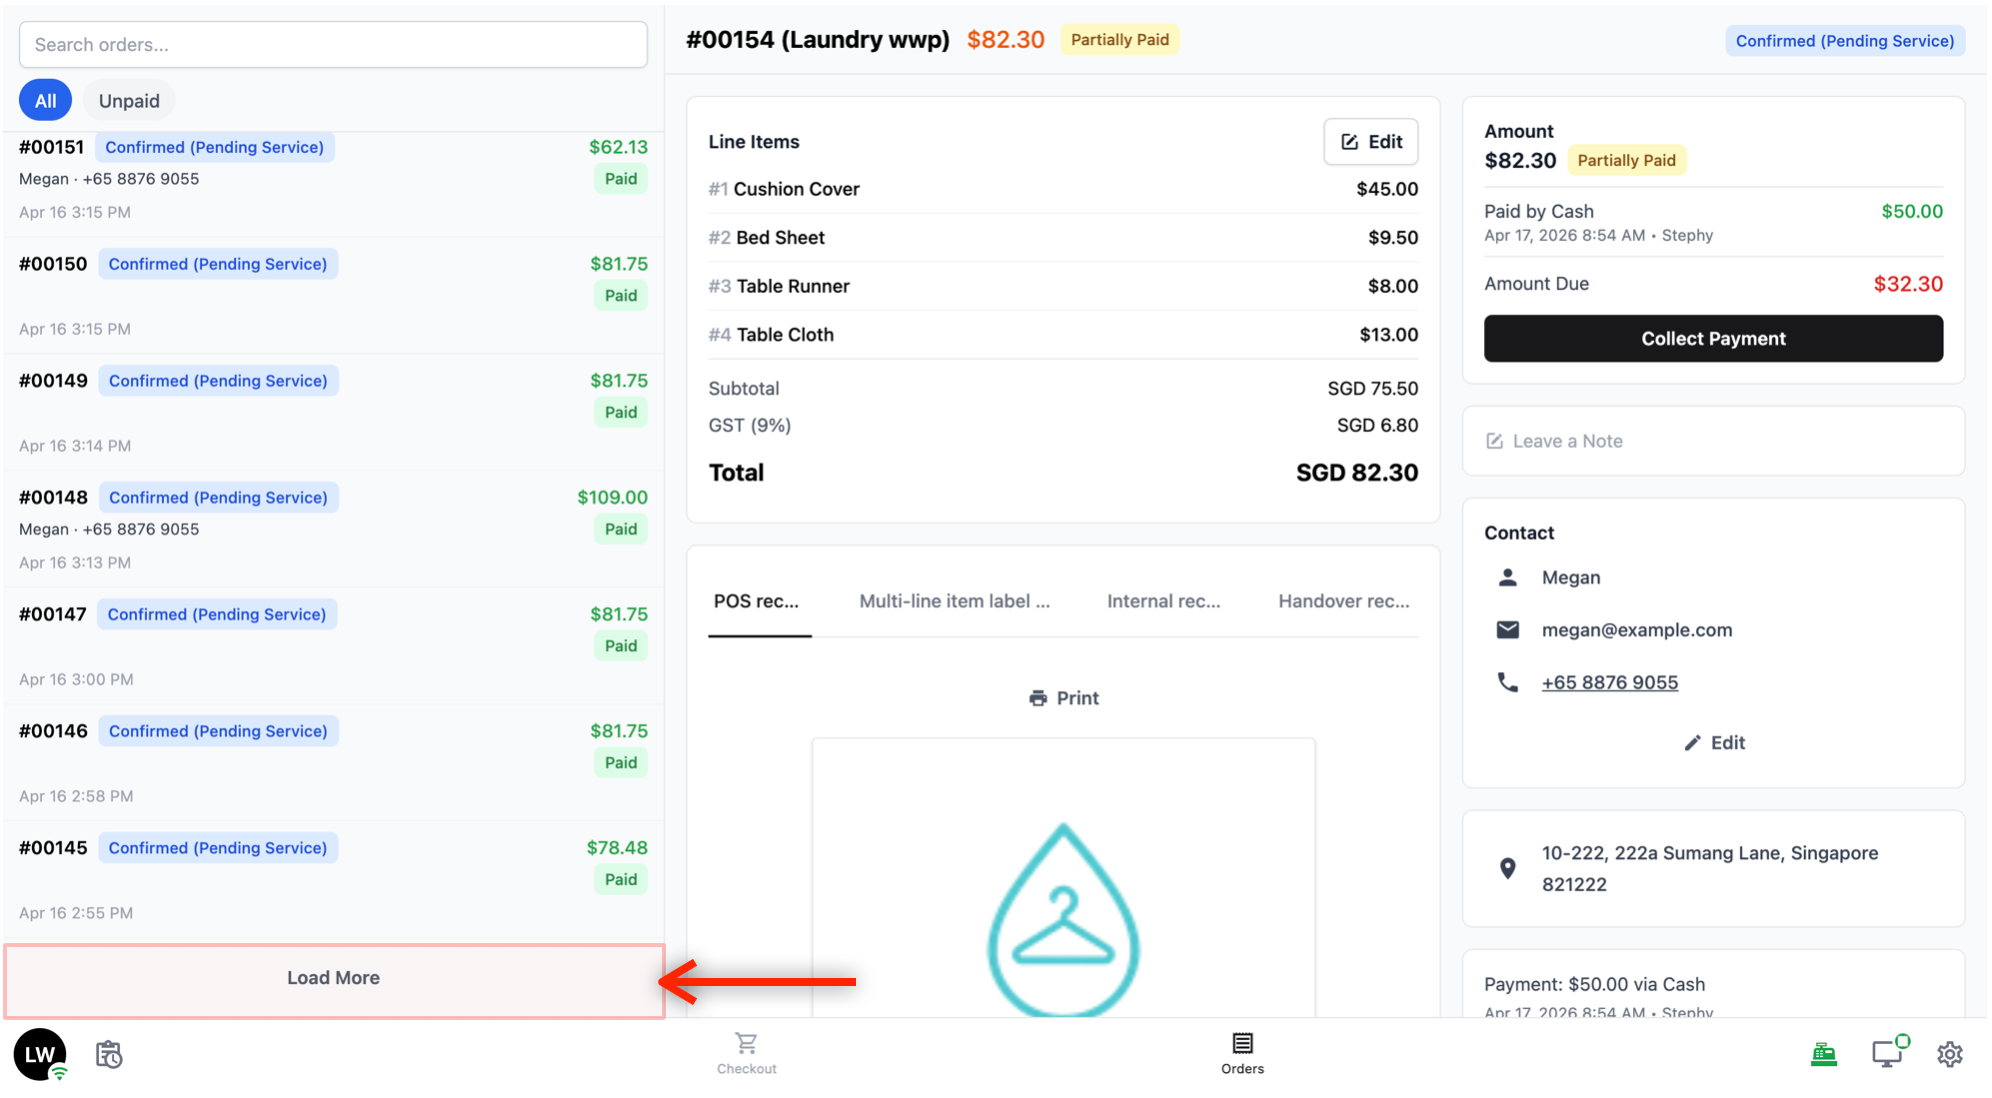
Task: Switch to Internal receipt tab
Action: tap(1163, 601)
